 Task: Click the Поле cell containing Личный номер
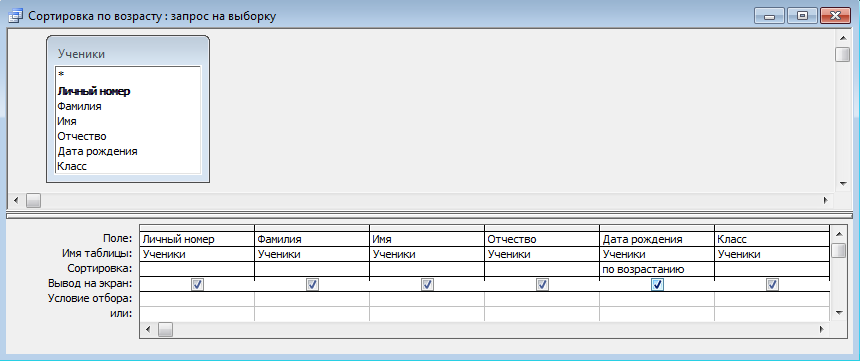(x=197, y=239)
